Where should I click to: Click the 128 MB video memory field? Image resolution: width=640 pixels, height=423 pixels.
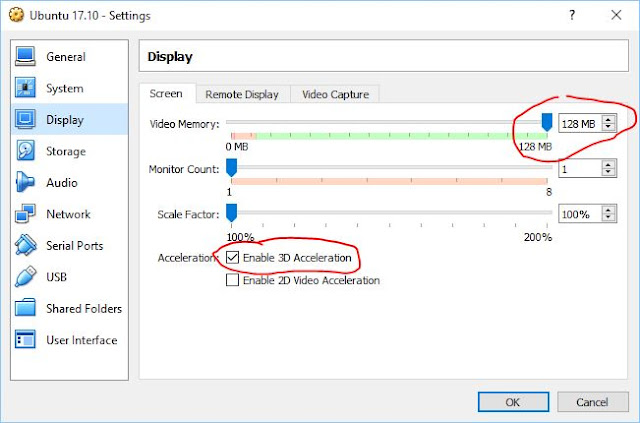[580, 123]
